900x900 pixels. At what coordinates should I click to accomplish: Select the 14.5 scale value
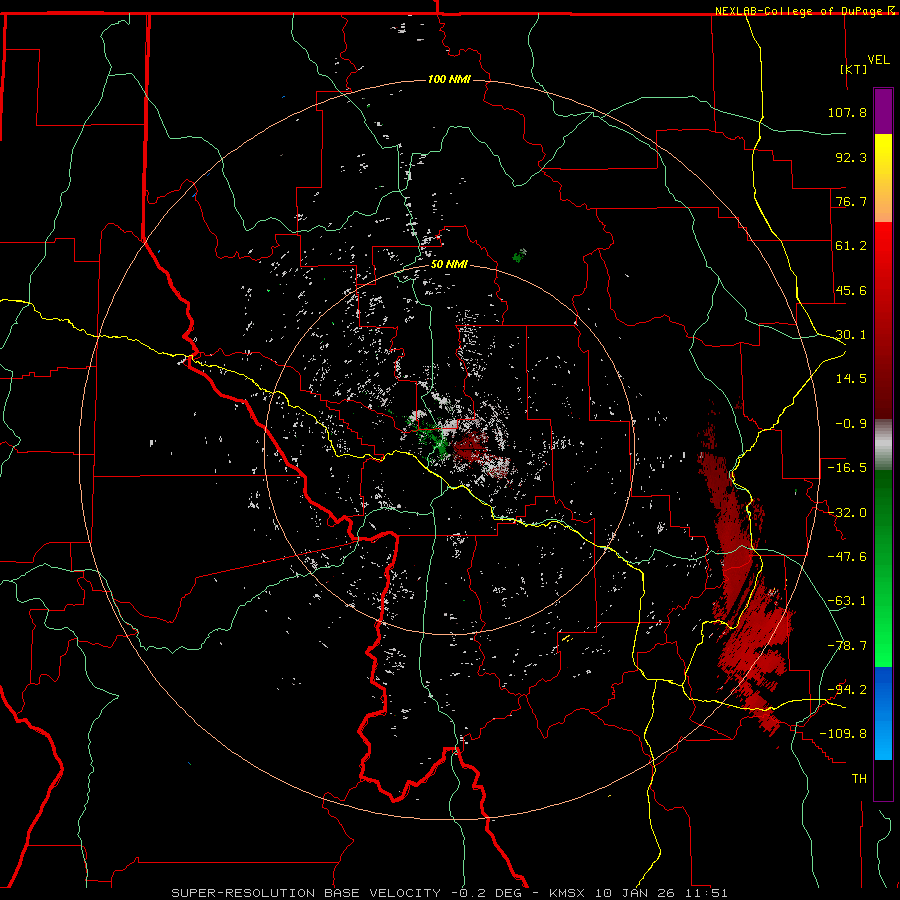click(851, 379)
